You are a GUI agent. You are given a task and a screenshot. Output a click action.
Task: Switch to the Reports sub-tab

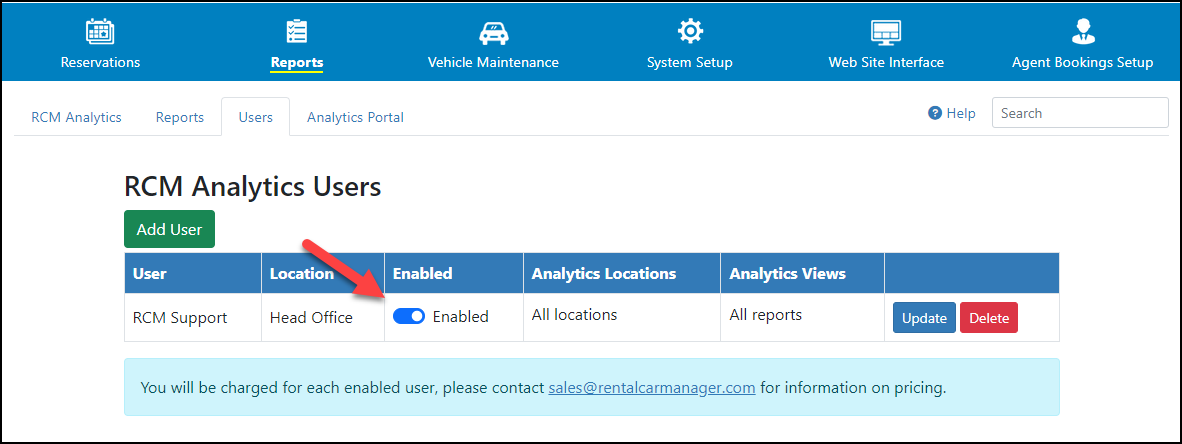point(179,118)
